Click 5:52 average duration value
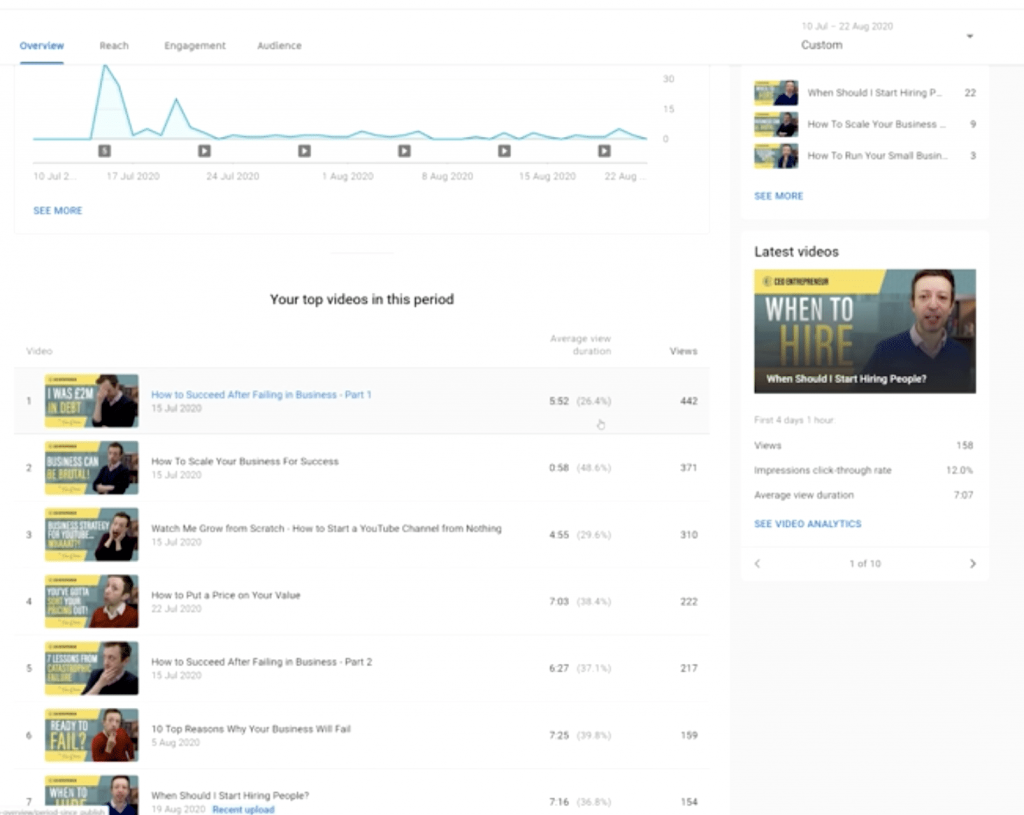 (x=559, y=401)
